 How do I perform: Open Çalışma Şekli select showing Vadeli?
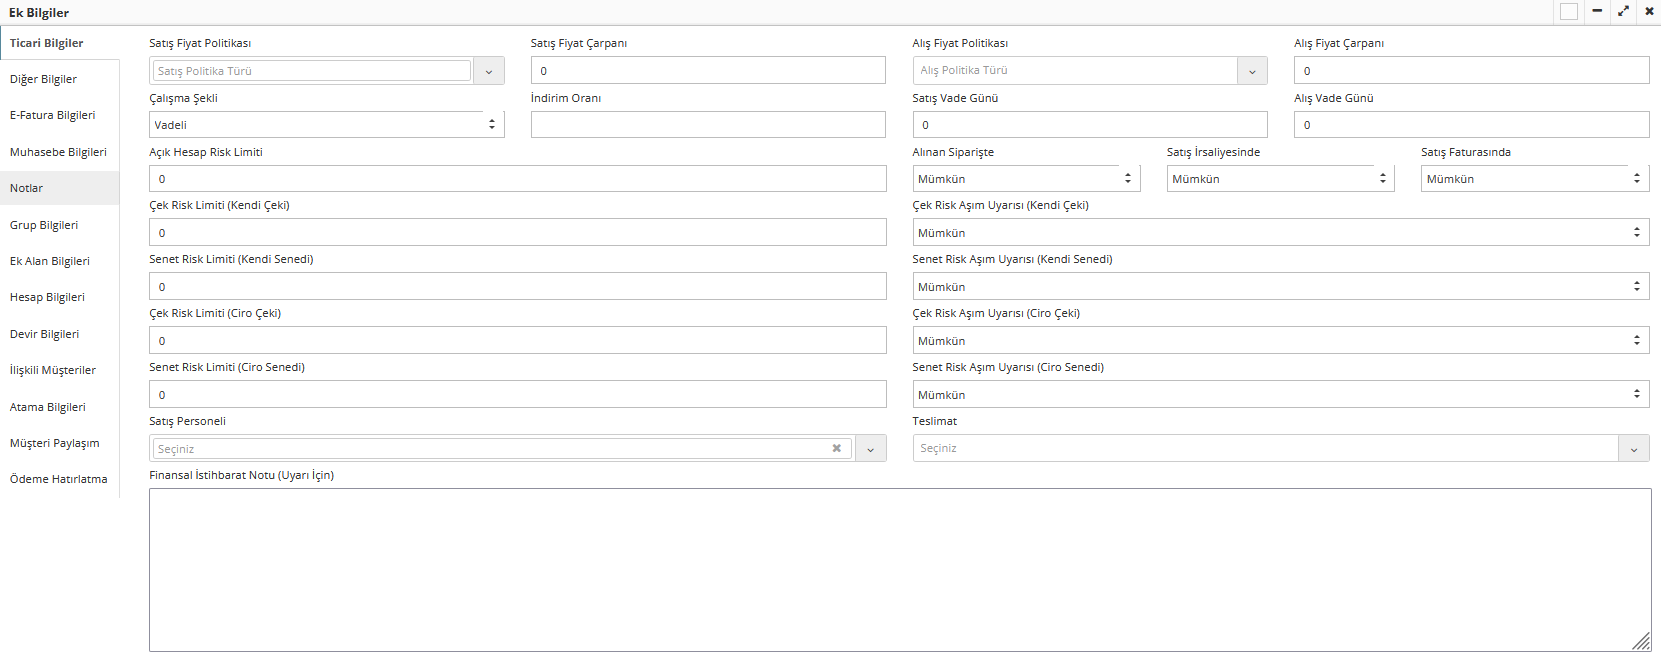point(326,125)
